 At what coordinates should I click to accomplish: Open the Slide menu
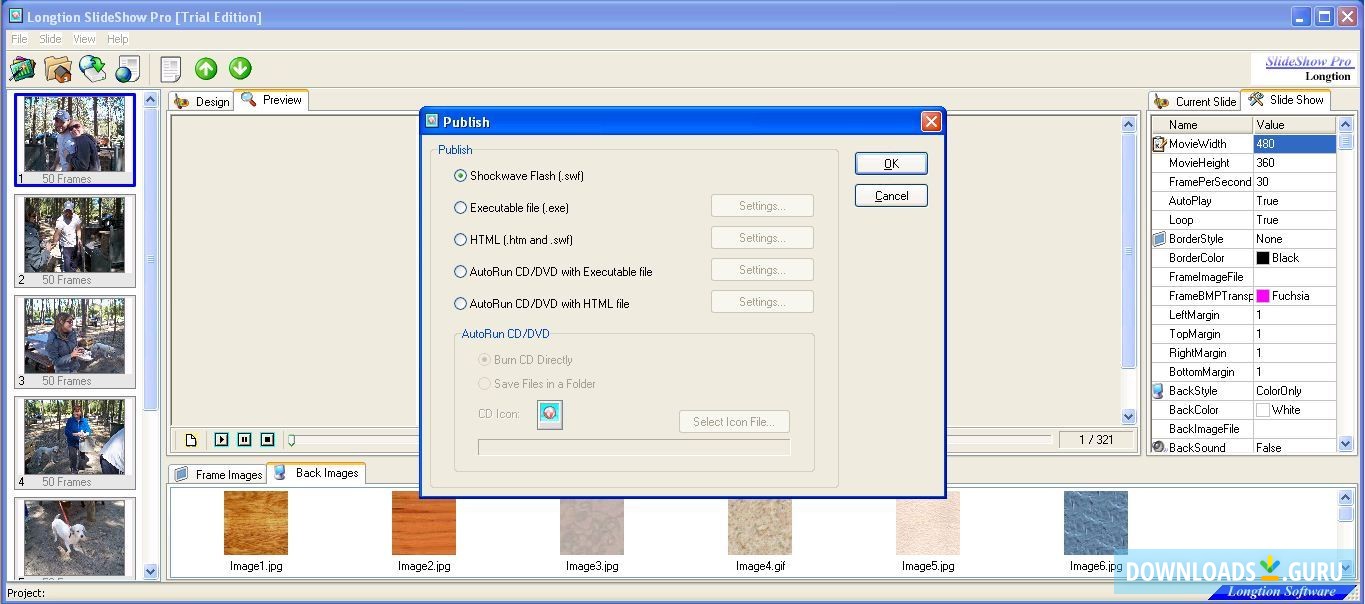(50, 39)
